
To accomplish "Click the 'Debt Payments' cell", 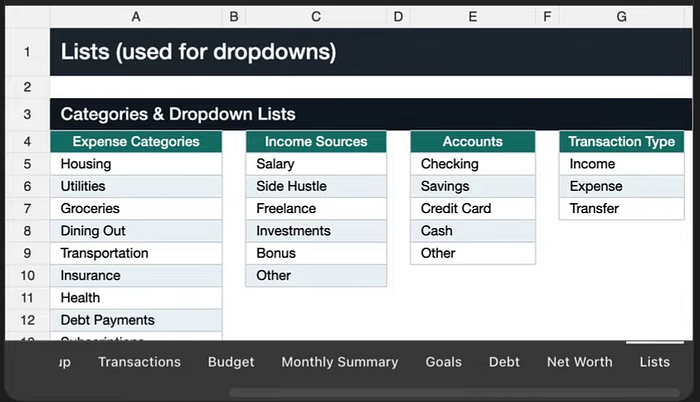I will (136, 320).
